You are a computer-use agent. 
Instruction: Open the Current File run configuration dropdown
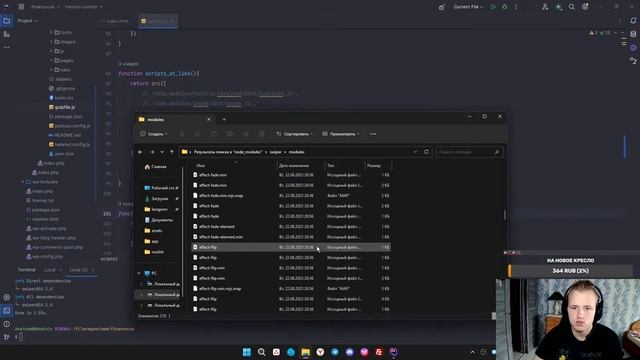pos(469,7)
